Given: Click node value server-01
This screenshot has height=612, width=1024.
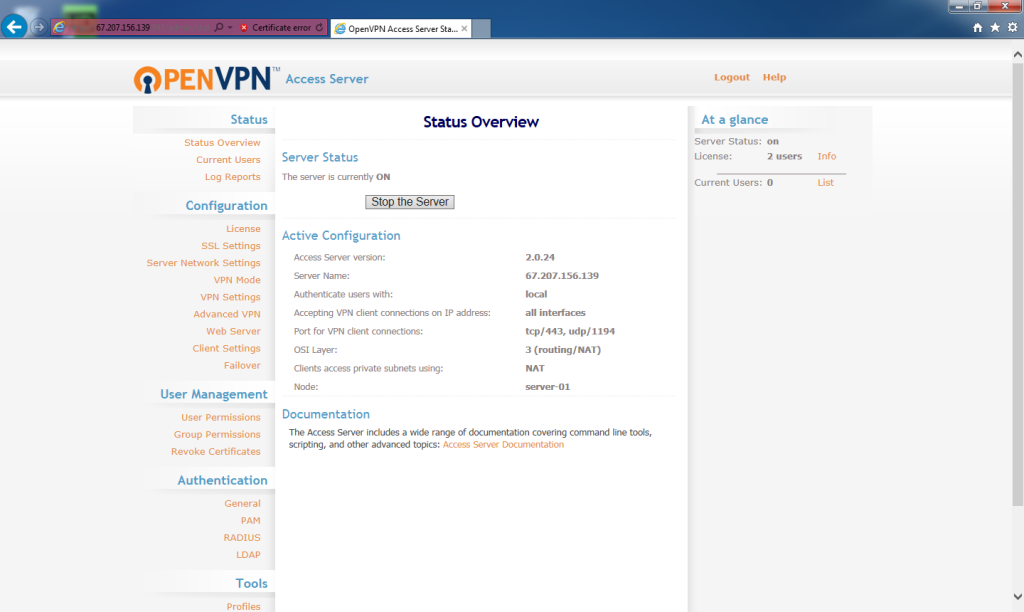Looking at the screenshot, I should [x=547, y=387].
